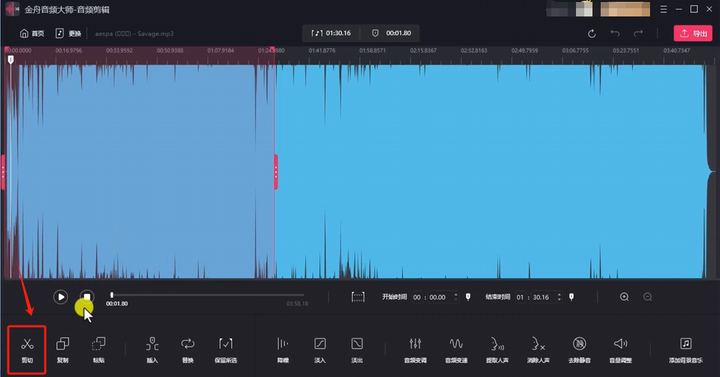This screenshot has width=720, height=377.
Task: Click the right red selection handle
Action: (276, 172)
